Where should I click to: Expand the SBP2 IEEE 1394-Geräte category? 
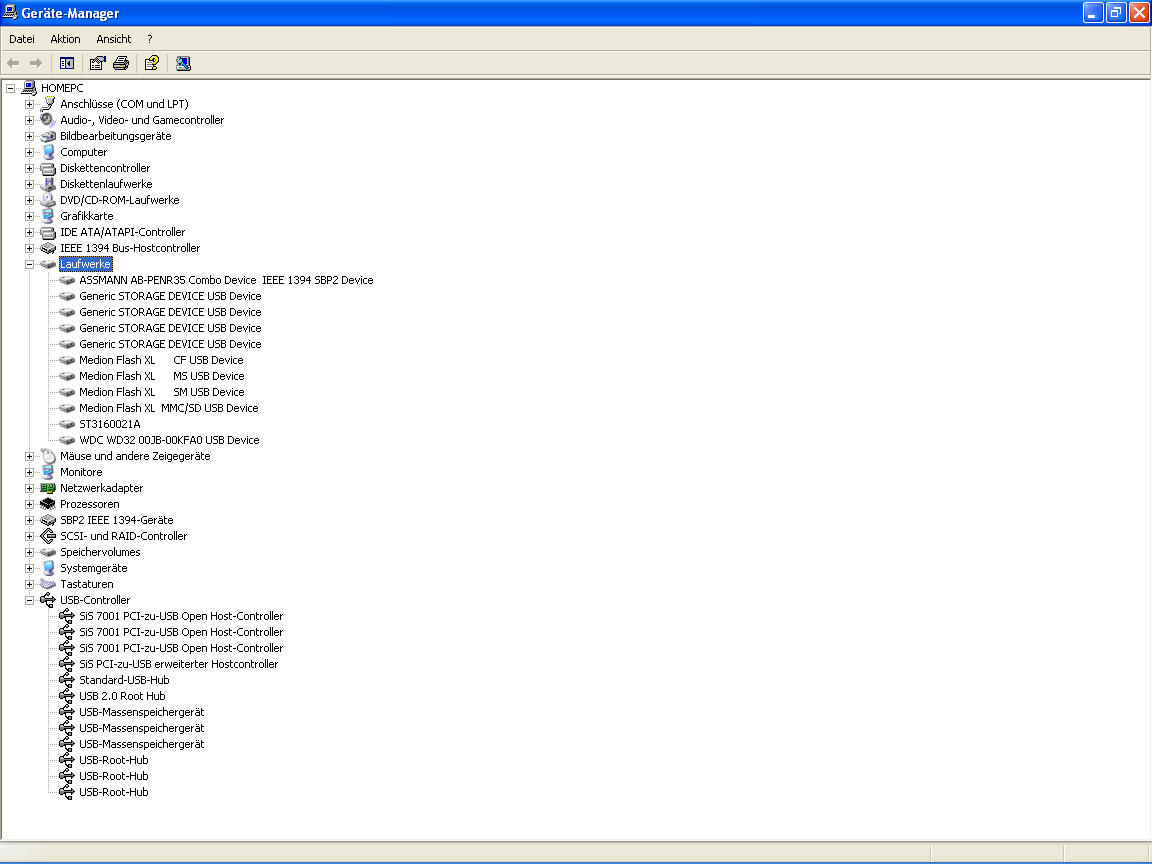click(x=29, y=520)
